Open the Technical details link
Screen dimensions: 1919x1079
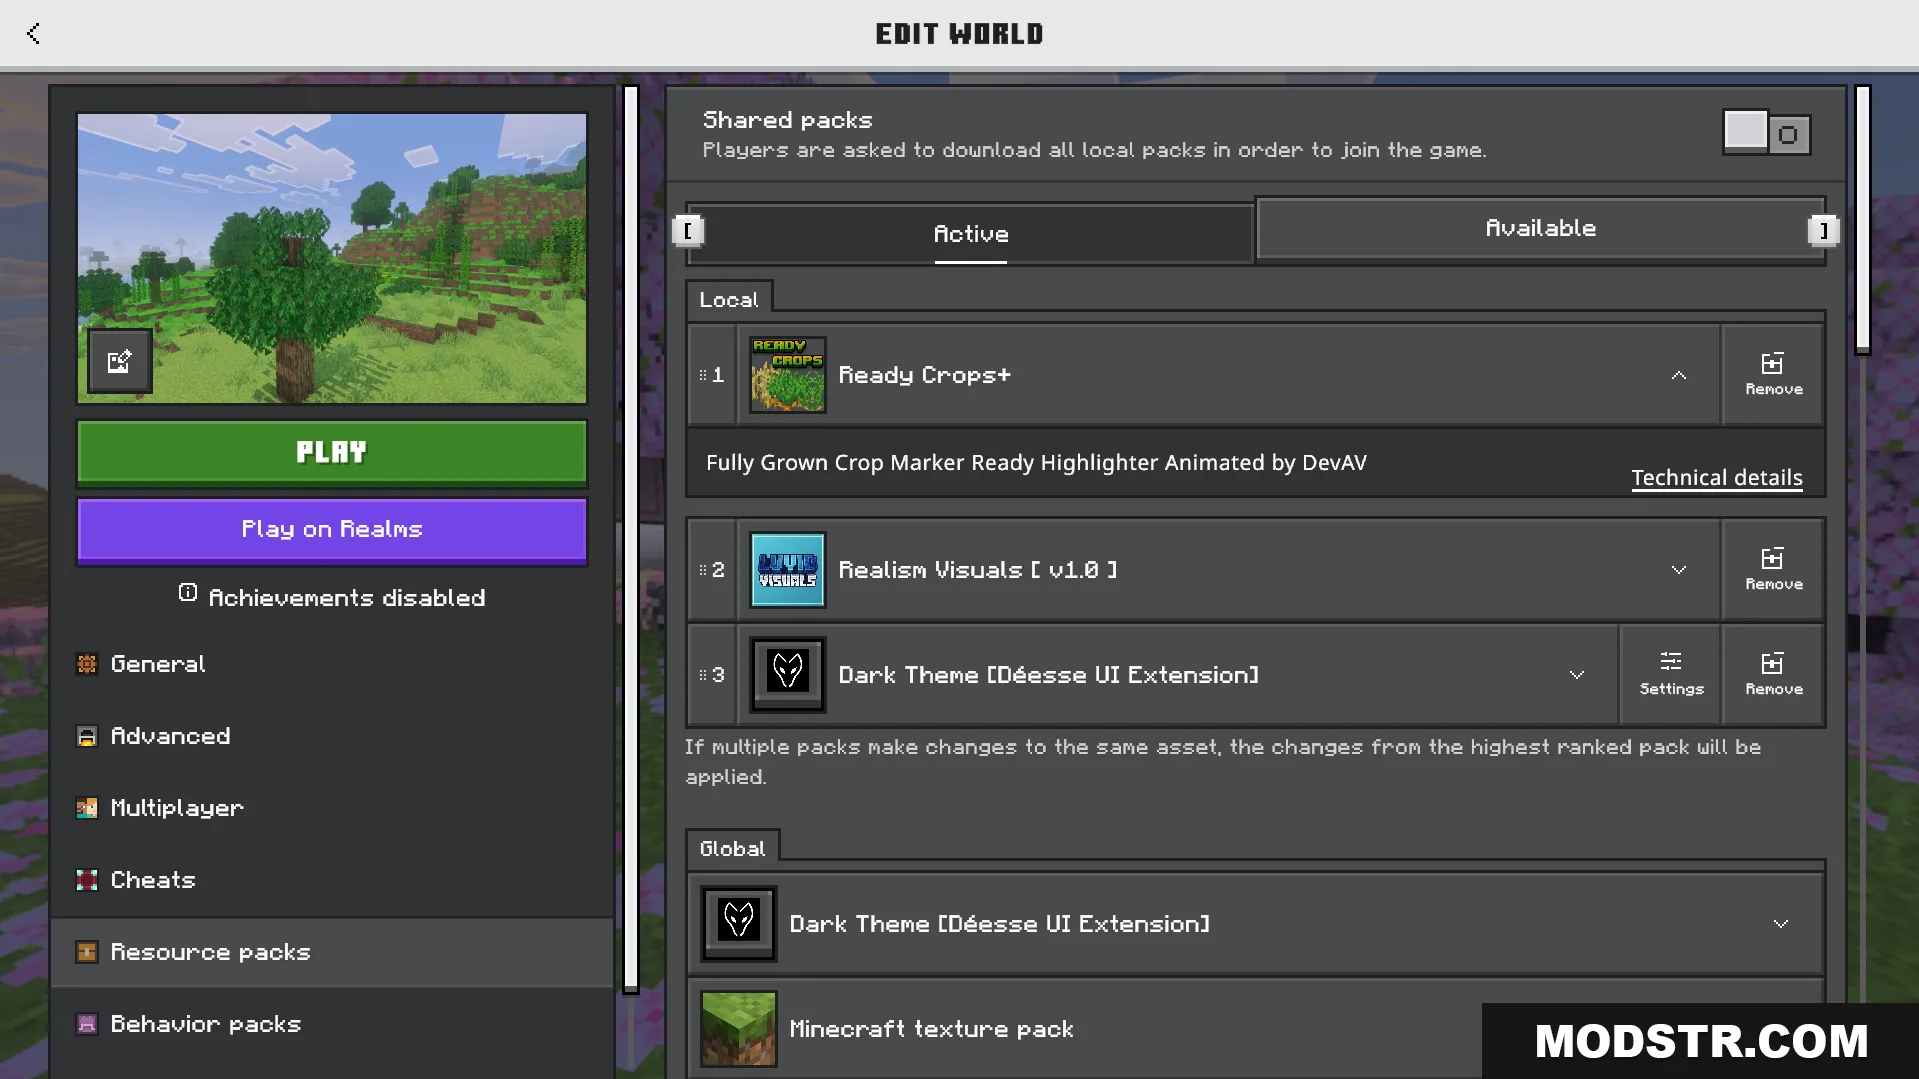click(1717, 478)
